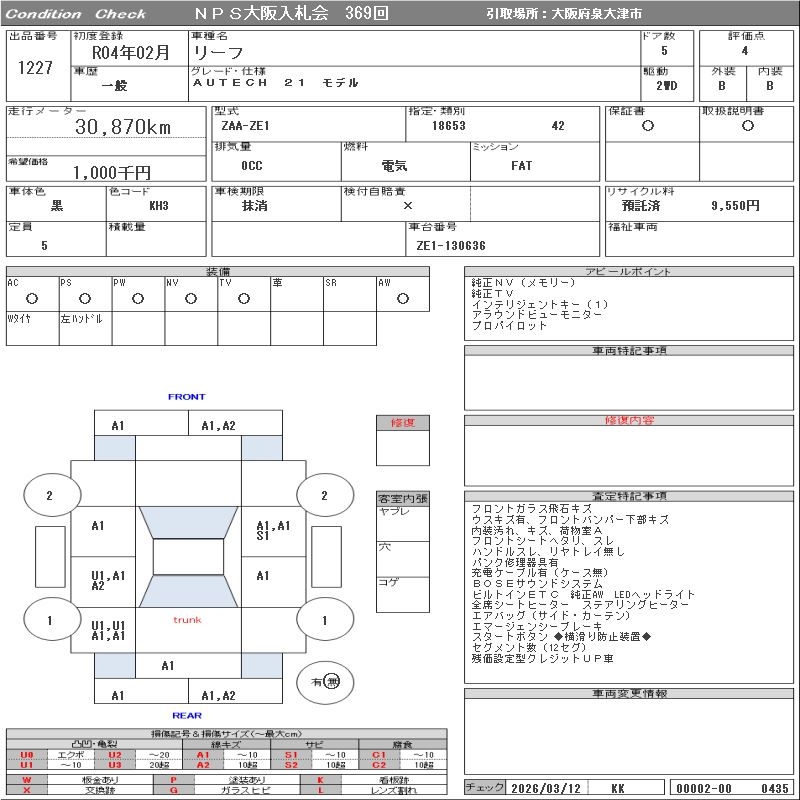
Task: Click first registration date R04年02月
Action: 131,53
